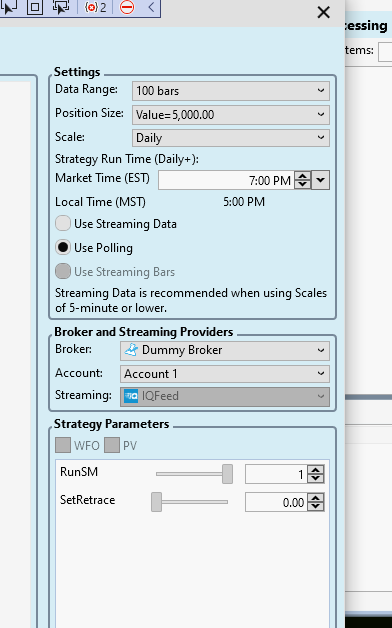Click the square layout icon in the toolbar

click(35, 7)
